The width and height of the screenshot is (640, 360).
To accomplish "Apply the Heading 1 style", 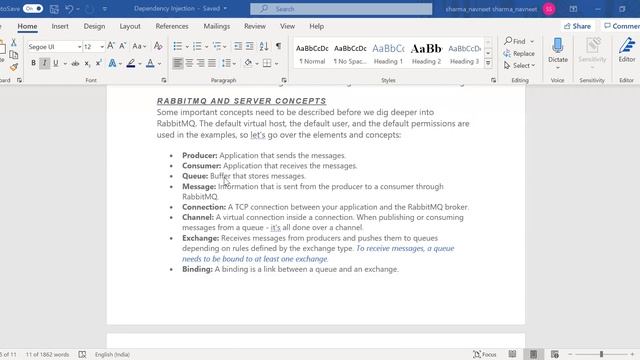I will (x=388, y=54).
